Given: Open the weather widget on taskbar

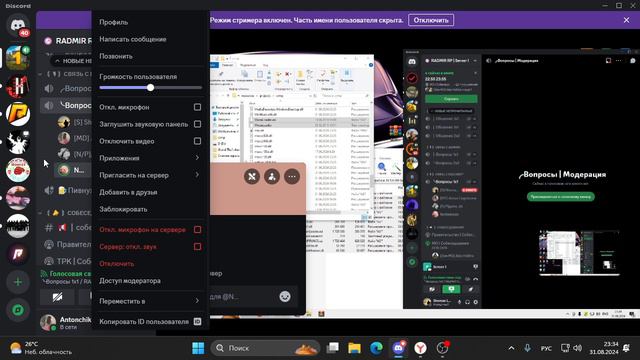Looking at the screenshot, I should click(x=41, y=348).
